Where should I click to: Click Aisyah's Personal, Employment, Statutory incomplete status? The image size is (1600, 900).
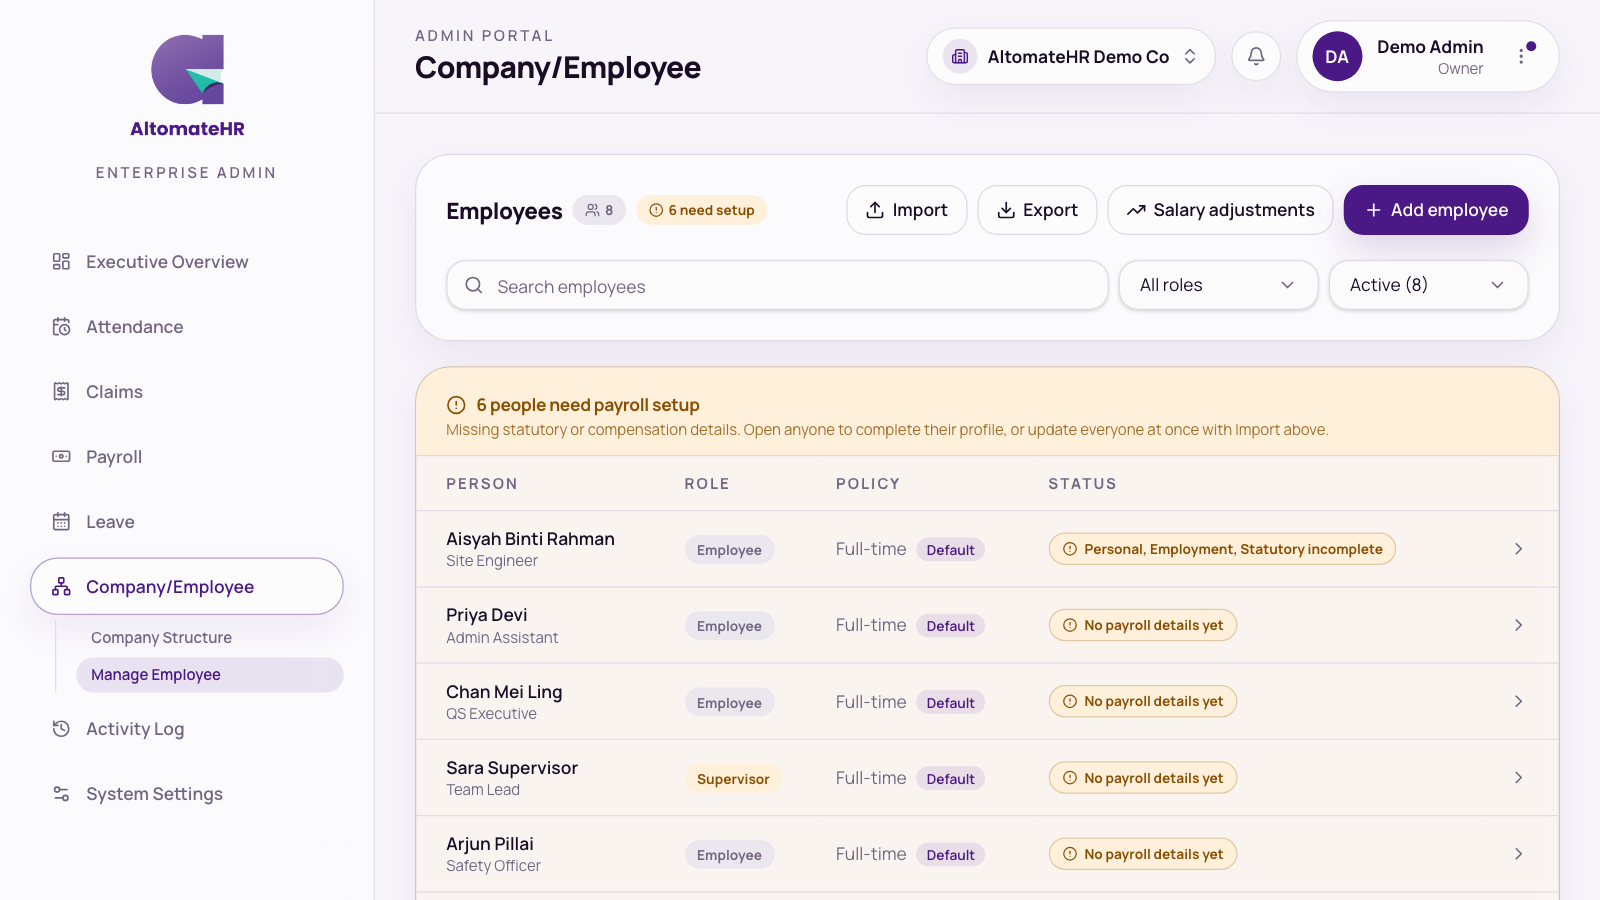tap(1222, 549)
